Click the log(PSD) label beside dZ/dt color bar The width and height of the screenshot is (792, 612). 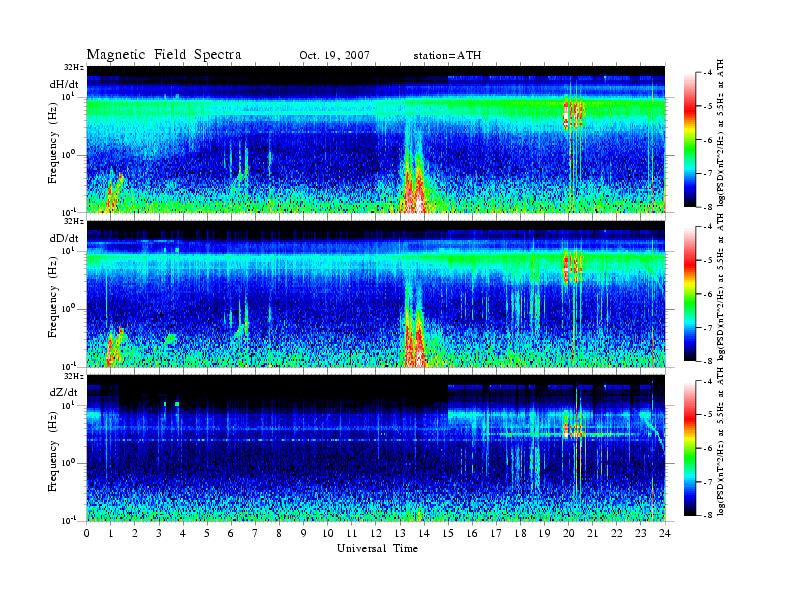click(721, 441)
